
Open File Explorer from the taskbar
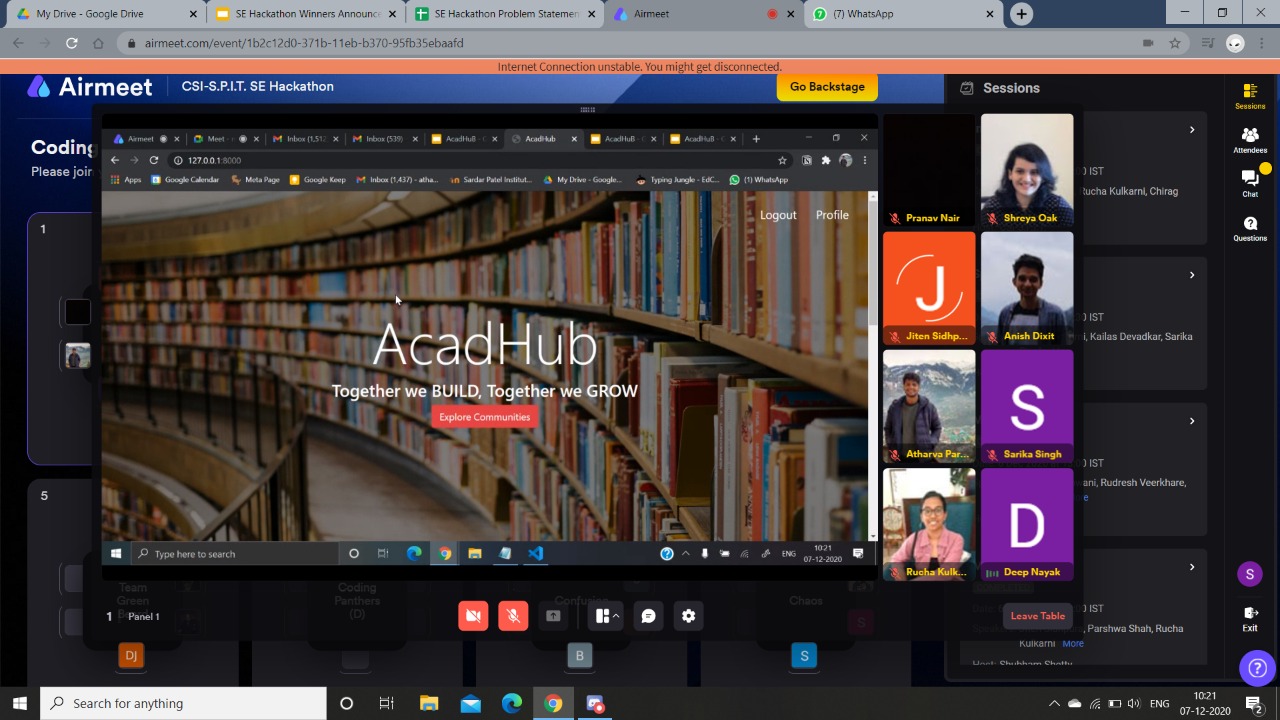pyautogui.click(x=428, y=703)
